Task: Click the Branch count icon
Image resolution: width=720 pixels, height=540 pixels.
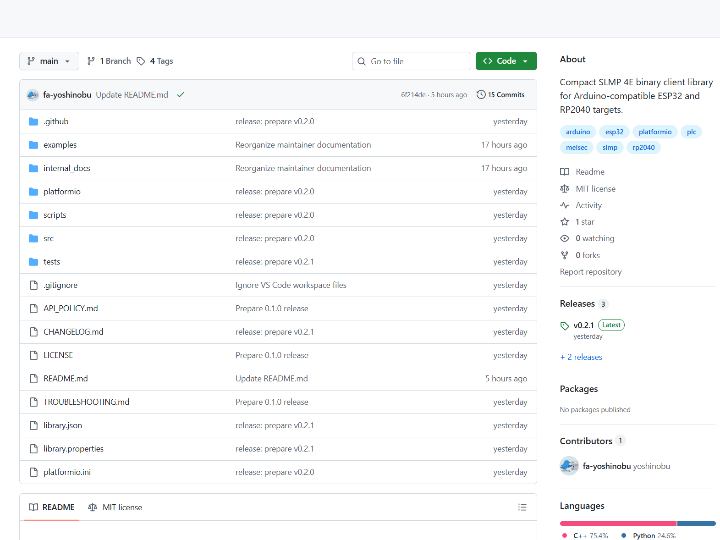Action: pos(91,61)
